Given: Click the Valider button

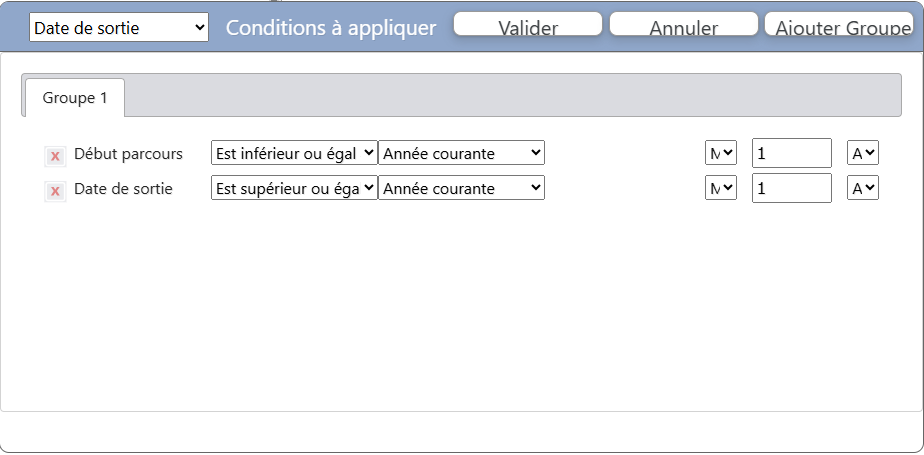Looking at the screenshot, I should [528, 25].
